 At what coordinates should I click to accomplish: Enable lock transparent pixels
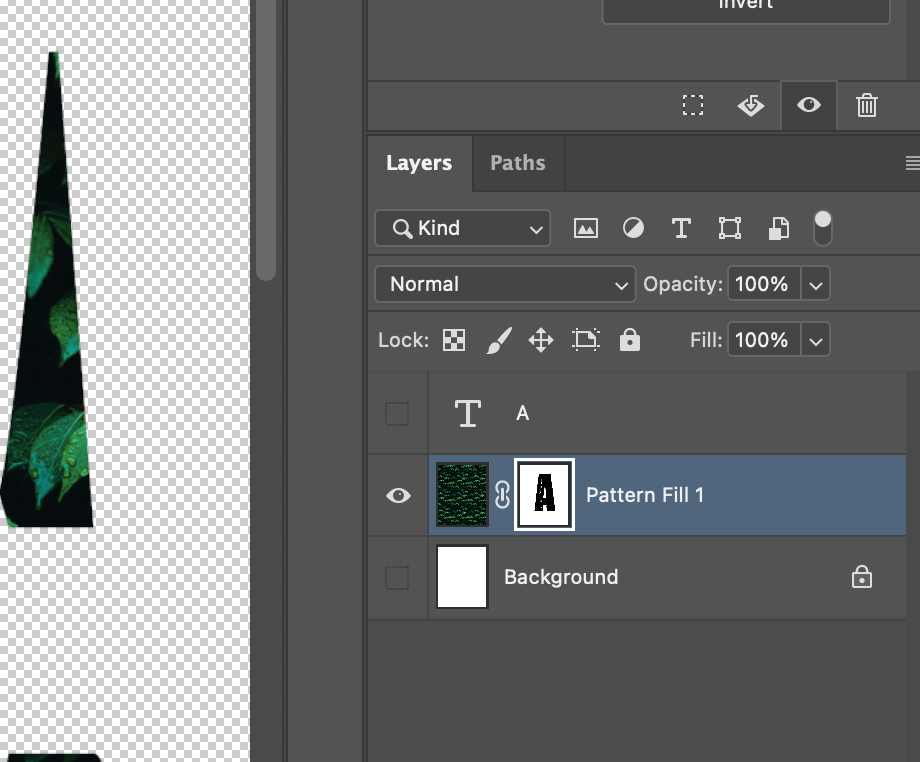453,340
